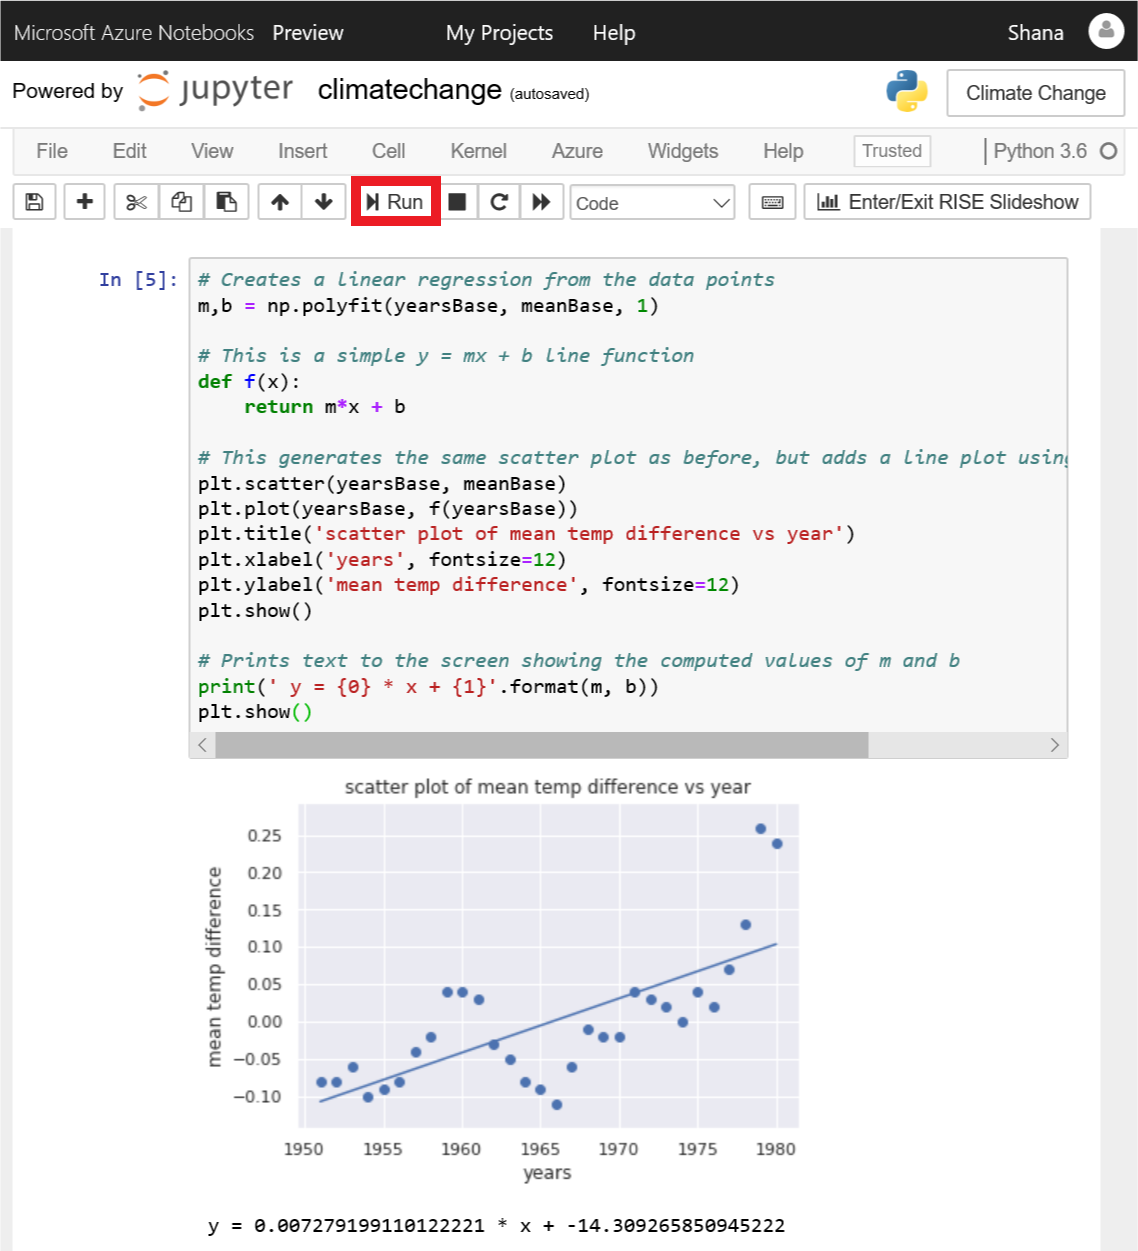Screen dimensions: 1138x1251
Task: Restart and run all with fast-forward icon
Action: [541, 202]
